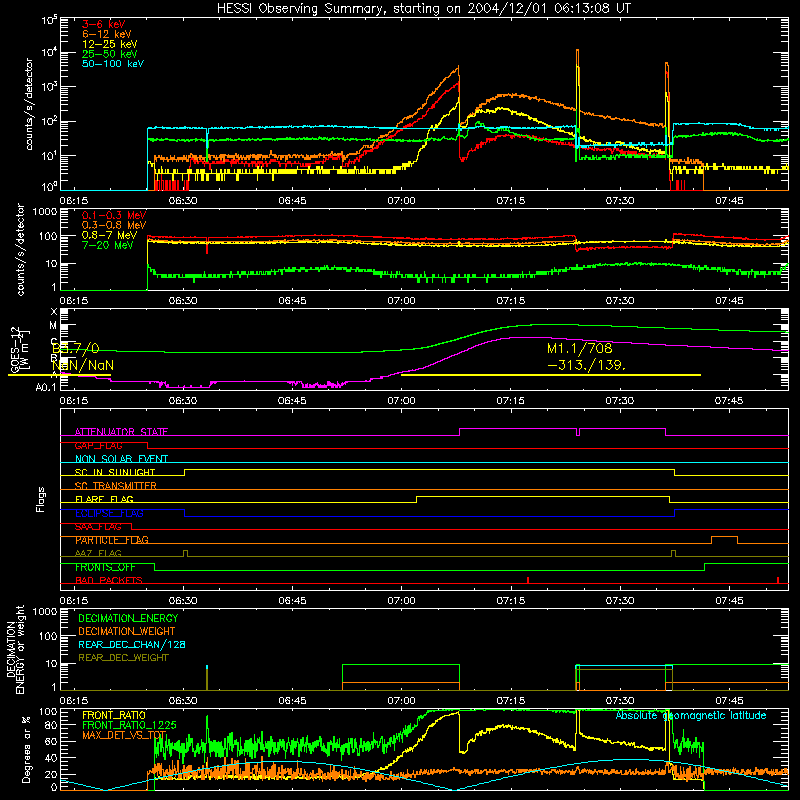Click the Flags vertical axis title
This screenshot has width=800, height=800.
click(x=41, y=499)
